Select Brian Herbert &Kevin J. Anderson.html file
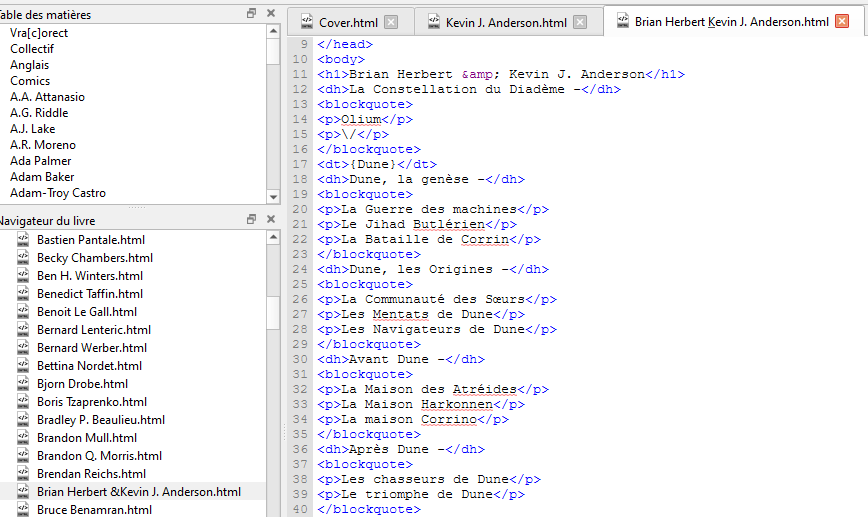Screen dimensions: 868x517 click(x=139, y=492)
